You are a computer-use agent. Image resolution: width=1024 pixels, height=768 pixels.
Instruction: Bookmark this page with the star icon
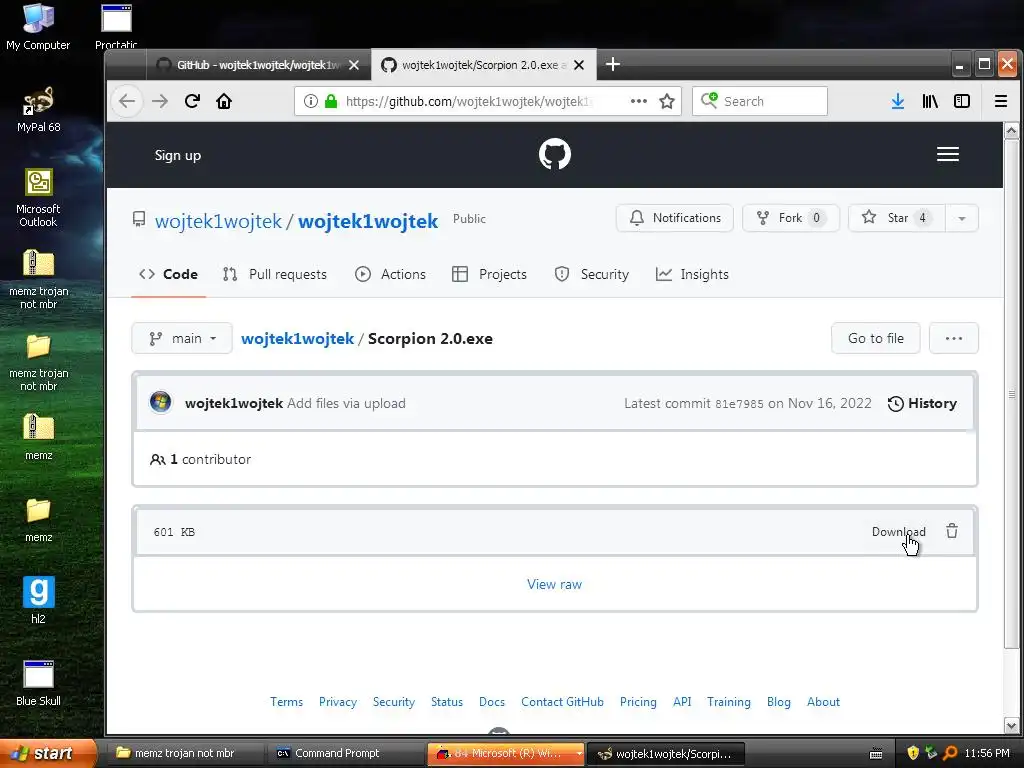tap(667, 101)
